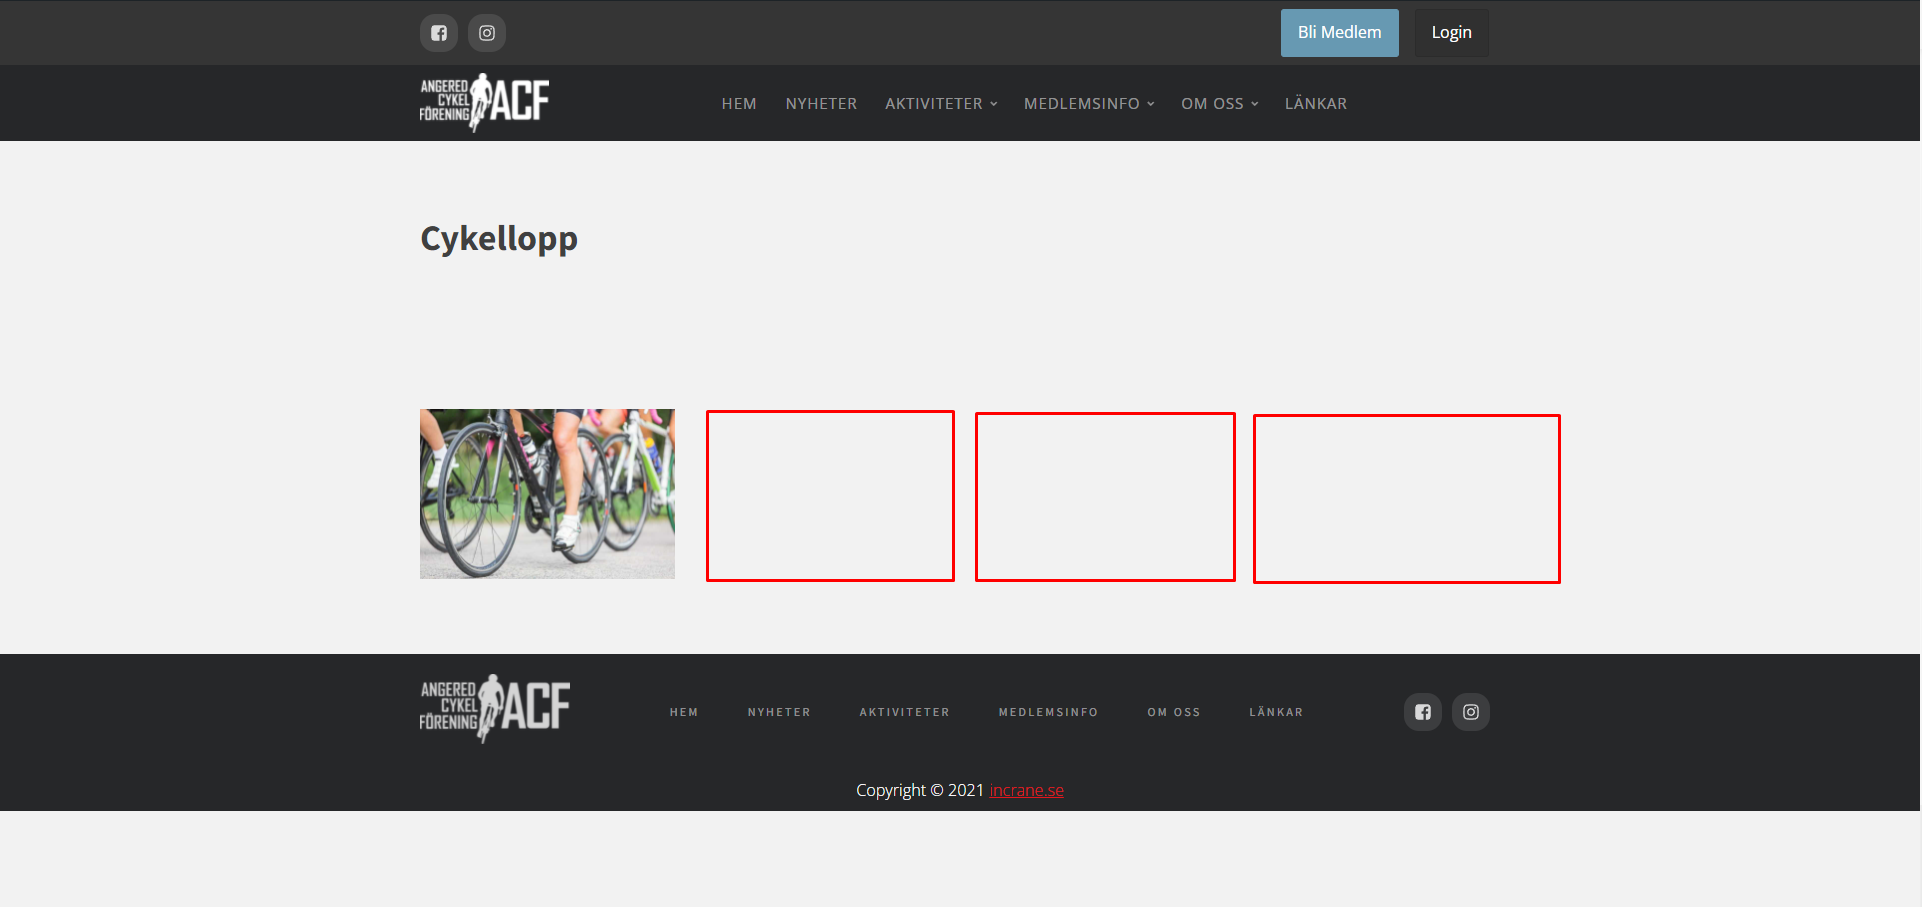Go to Hem in main navigation
The width and height of the screenshot is (1922, 907).
739,104
